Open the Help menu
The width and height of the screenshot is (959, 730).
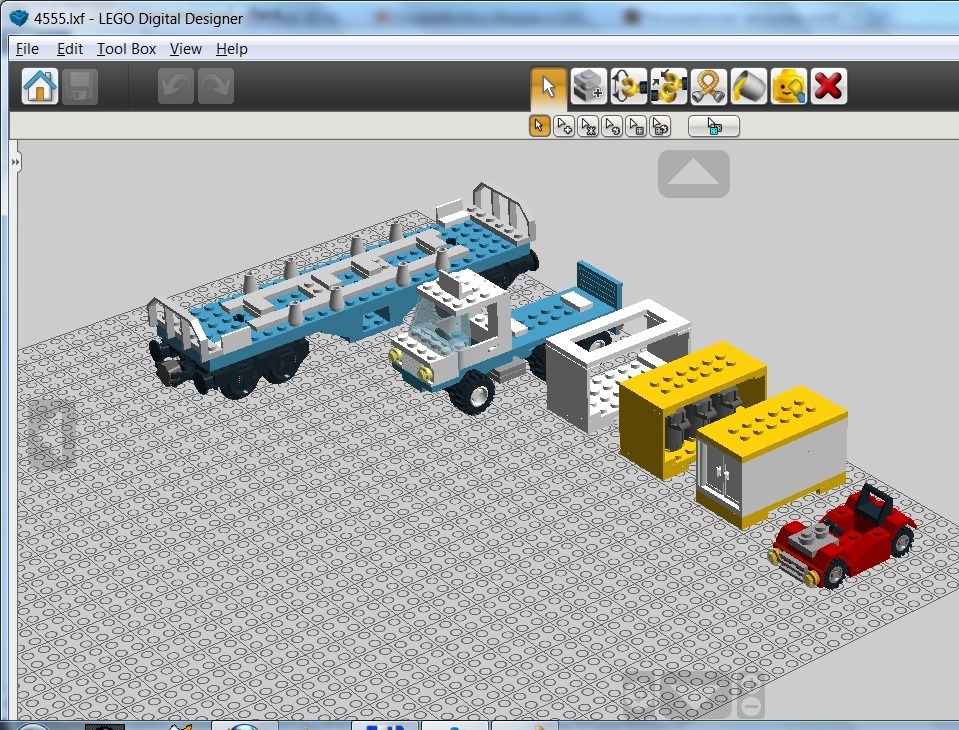(x=232, y=49)
